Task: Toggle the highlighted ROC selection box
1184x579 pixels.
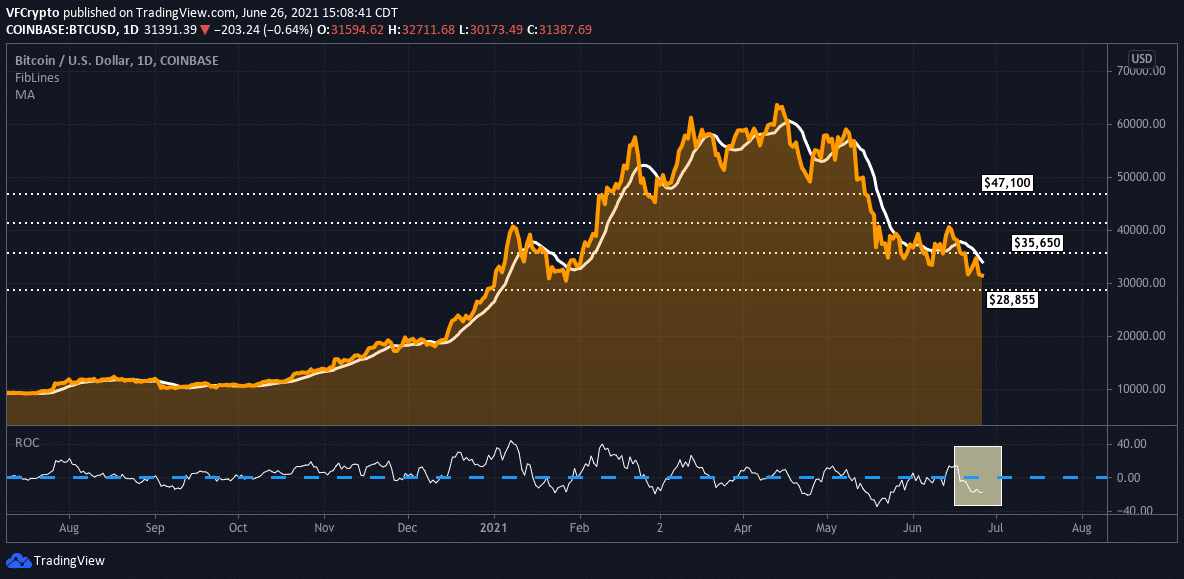Action: tap(977, 476)
